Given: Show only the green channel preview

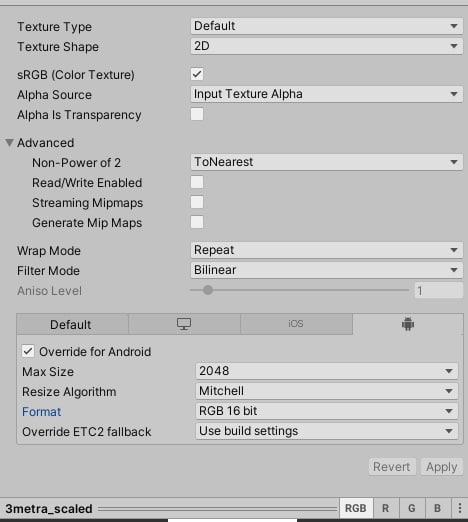Looking at the screenshot, I should click(x=412, y=508).
